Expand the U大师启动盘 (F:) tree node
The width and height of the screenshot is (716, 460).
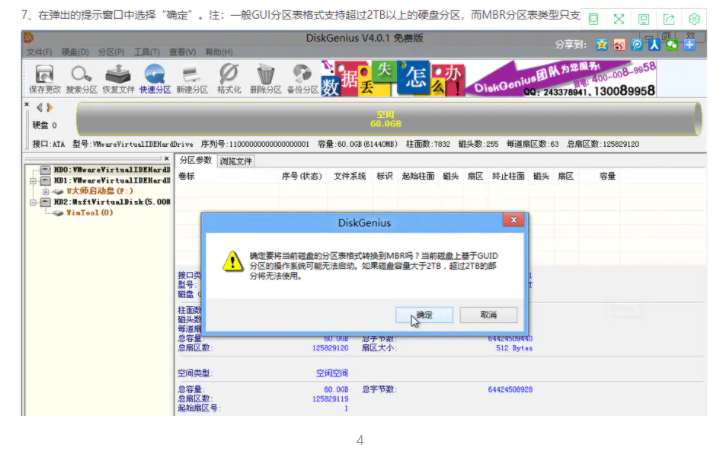pyautogui.click(x=46, y=191)
